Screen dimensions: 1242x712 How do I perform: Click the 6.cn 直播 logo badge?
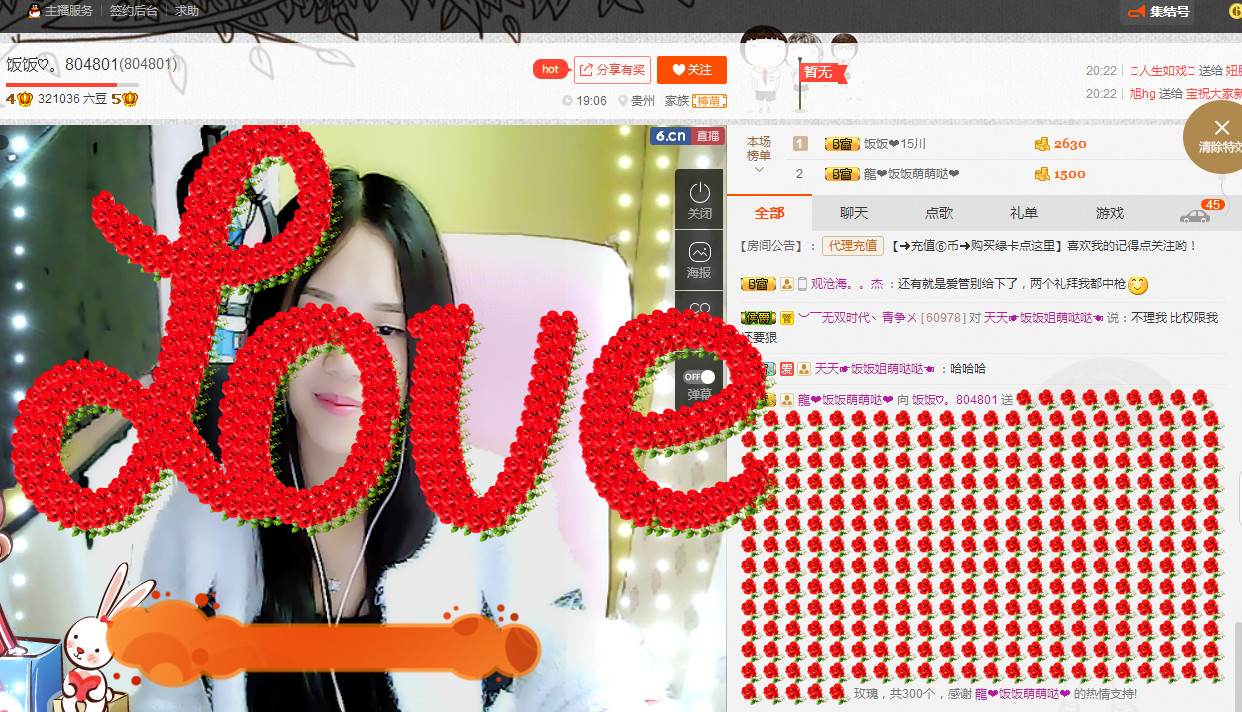click(x=686, y=135)
